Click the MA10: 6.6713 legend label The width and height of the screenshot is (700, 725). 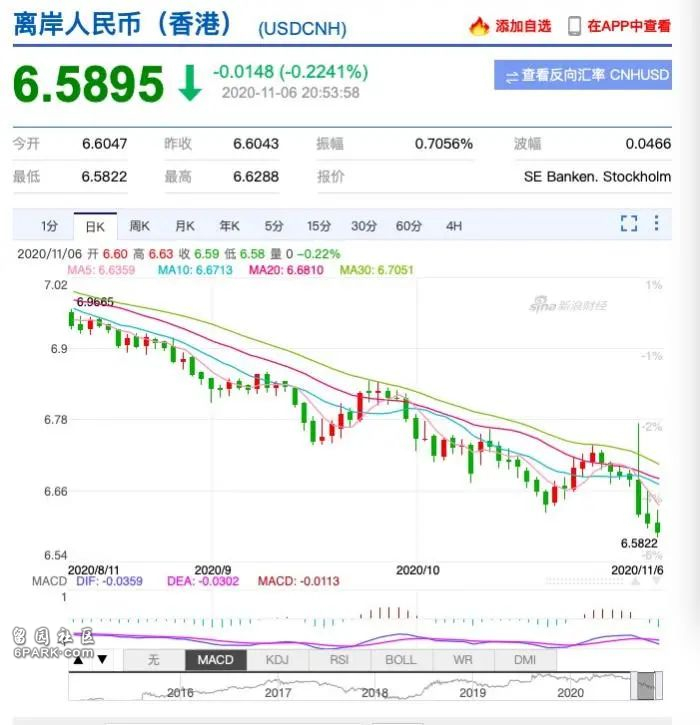195,270
